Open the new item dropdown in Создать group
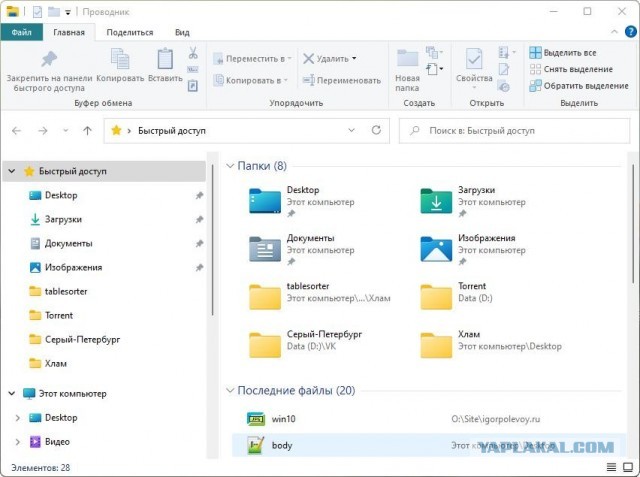Image resolution: width=640 pixels, height=477 pixels. (x=435, y=69)
